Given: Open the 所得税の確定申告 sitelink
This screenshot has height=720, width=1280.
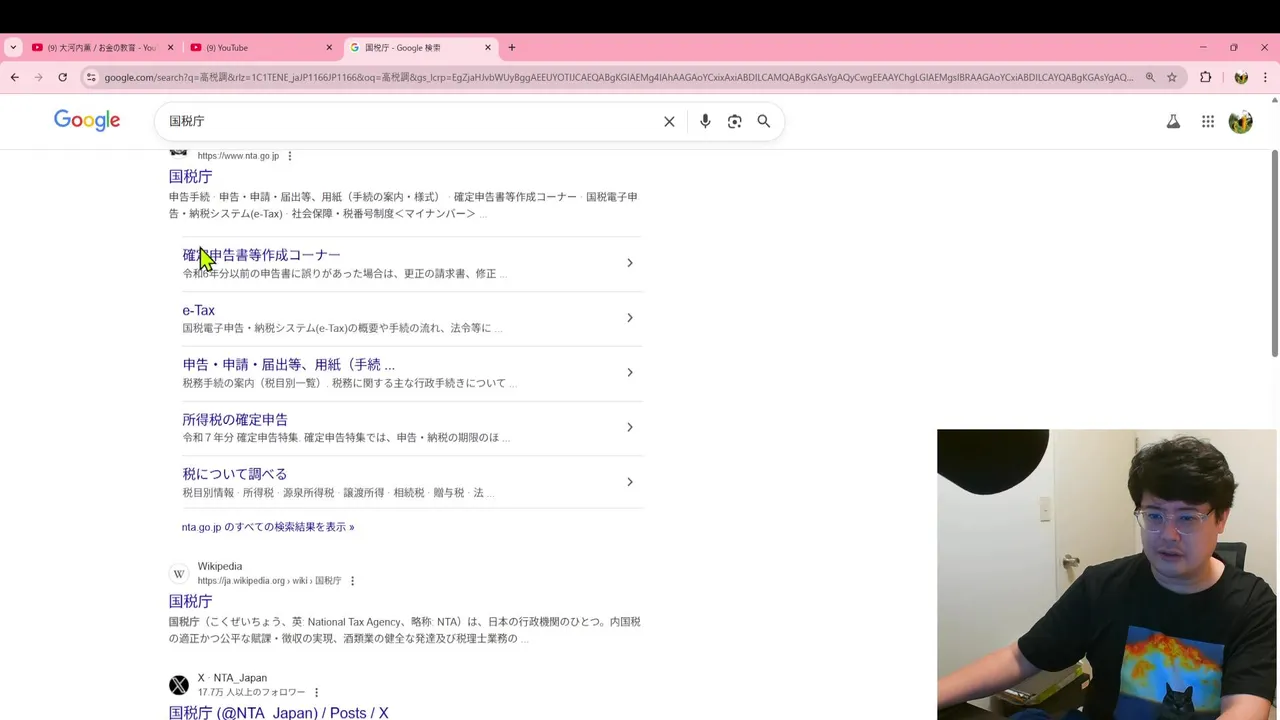Looking at the screenshot, I should [235, 420].
